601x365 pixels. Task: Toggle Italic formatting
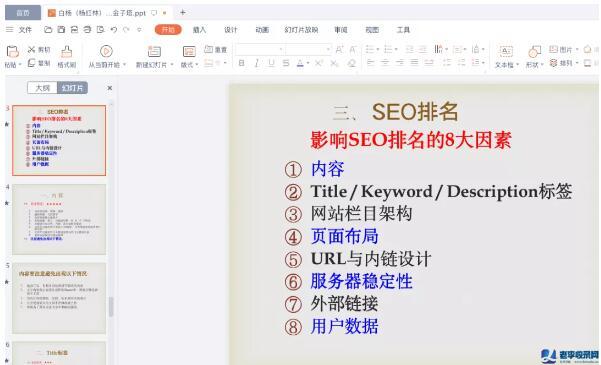(256, 63)
